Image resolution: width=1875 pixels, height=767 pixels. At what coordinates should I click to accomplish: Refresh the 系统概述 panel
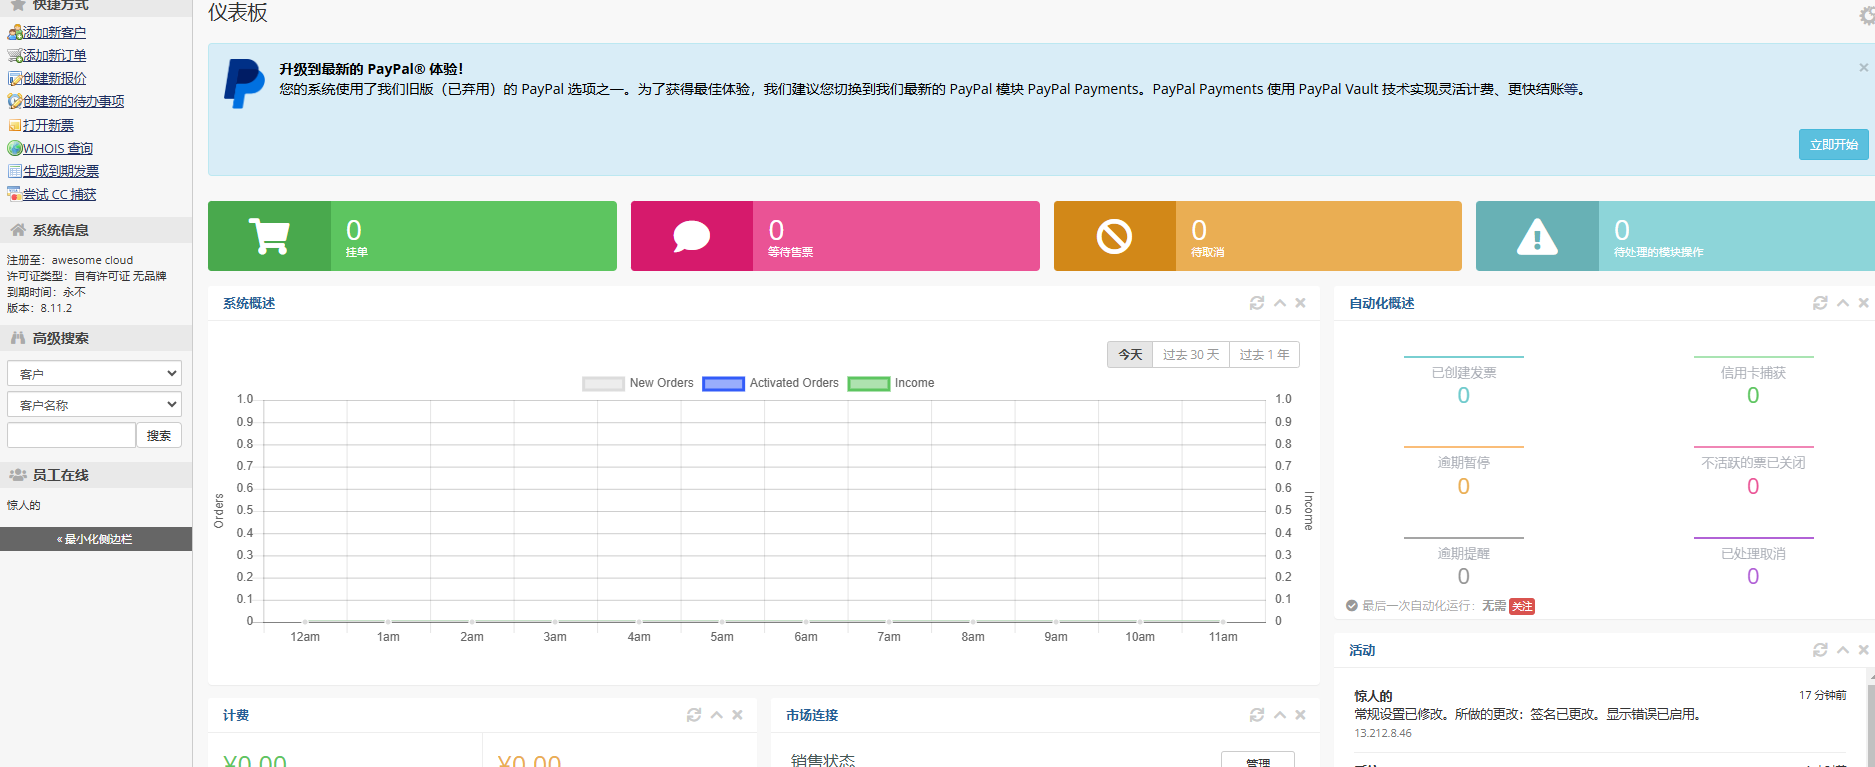pyautogui.click(x=1257, y=303)
